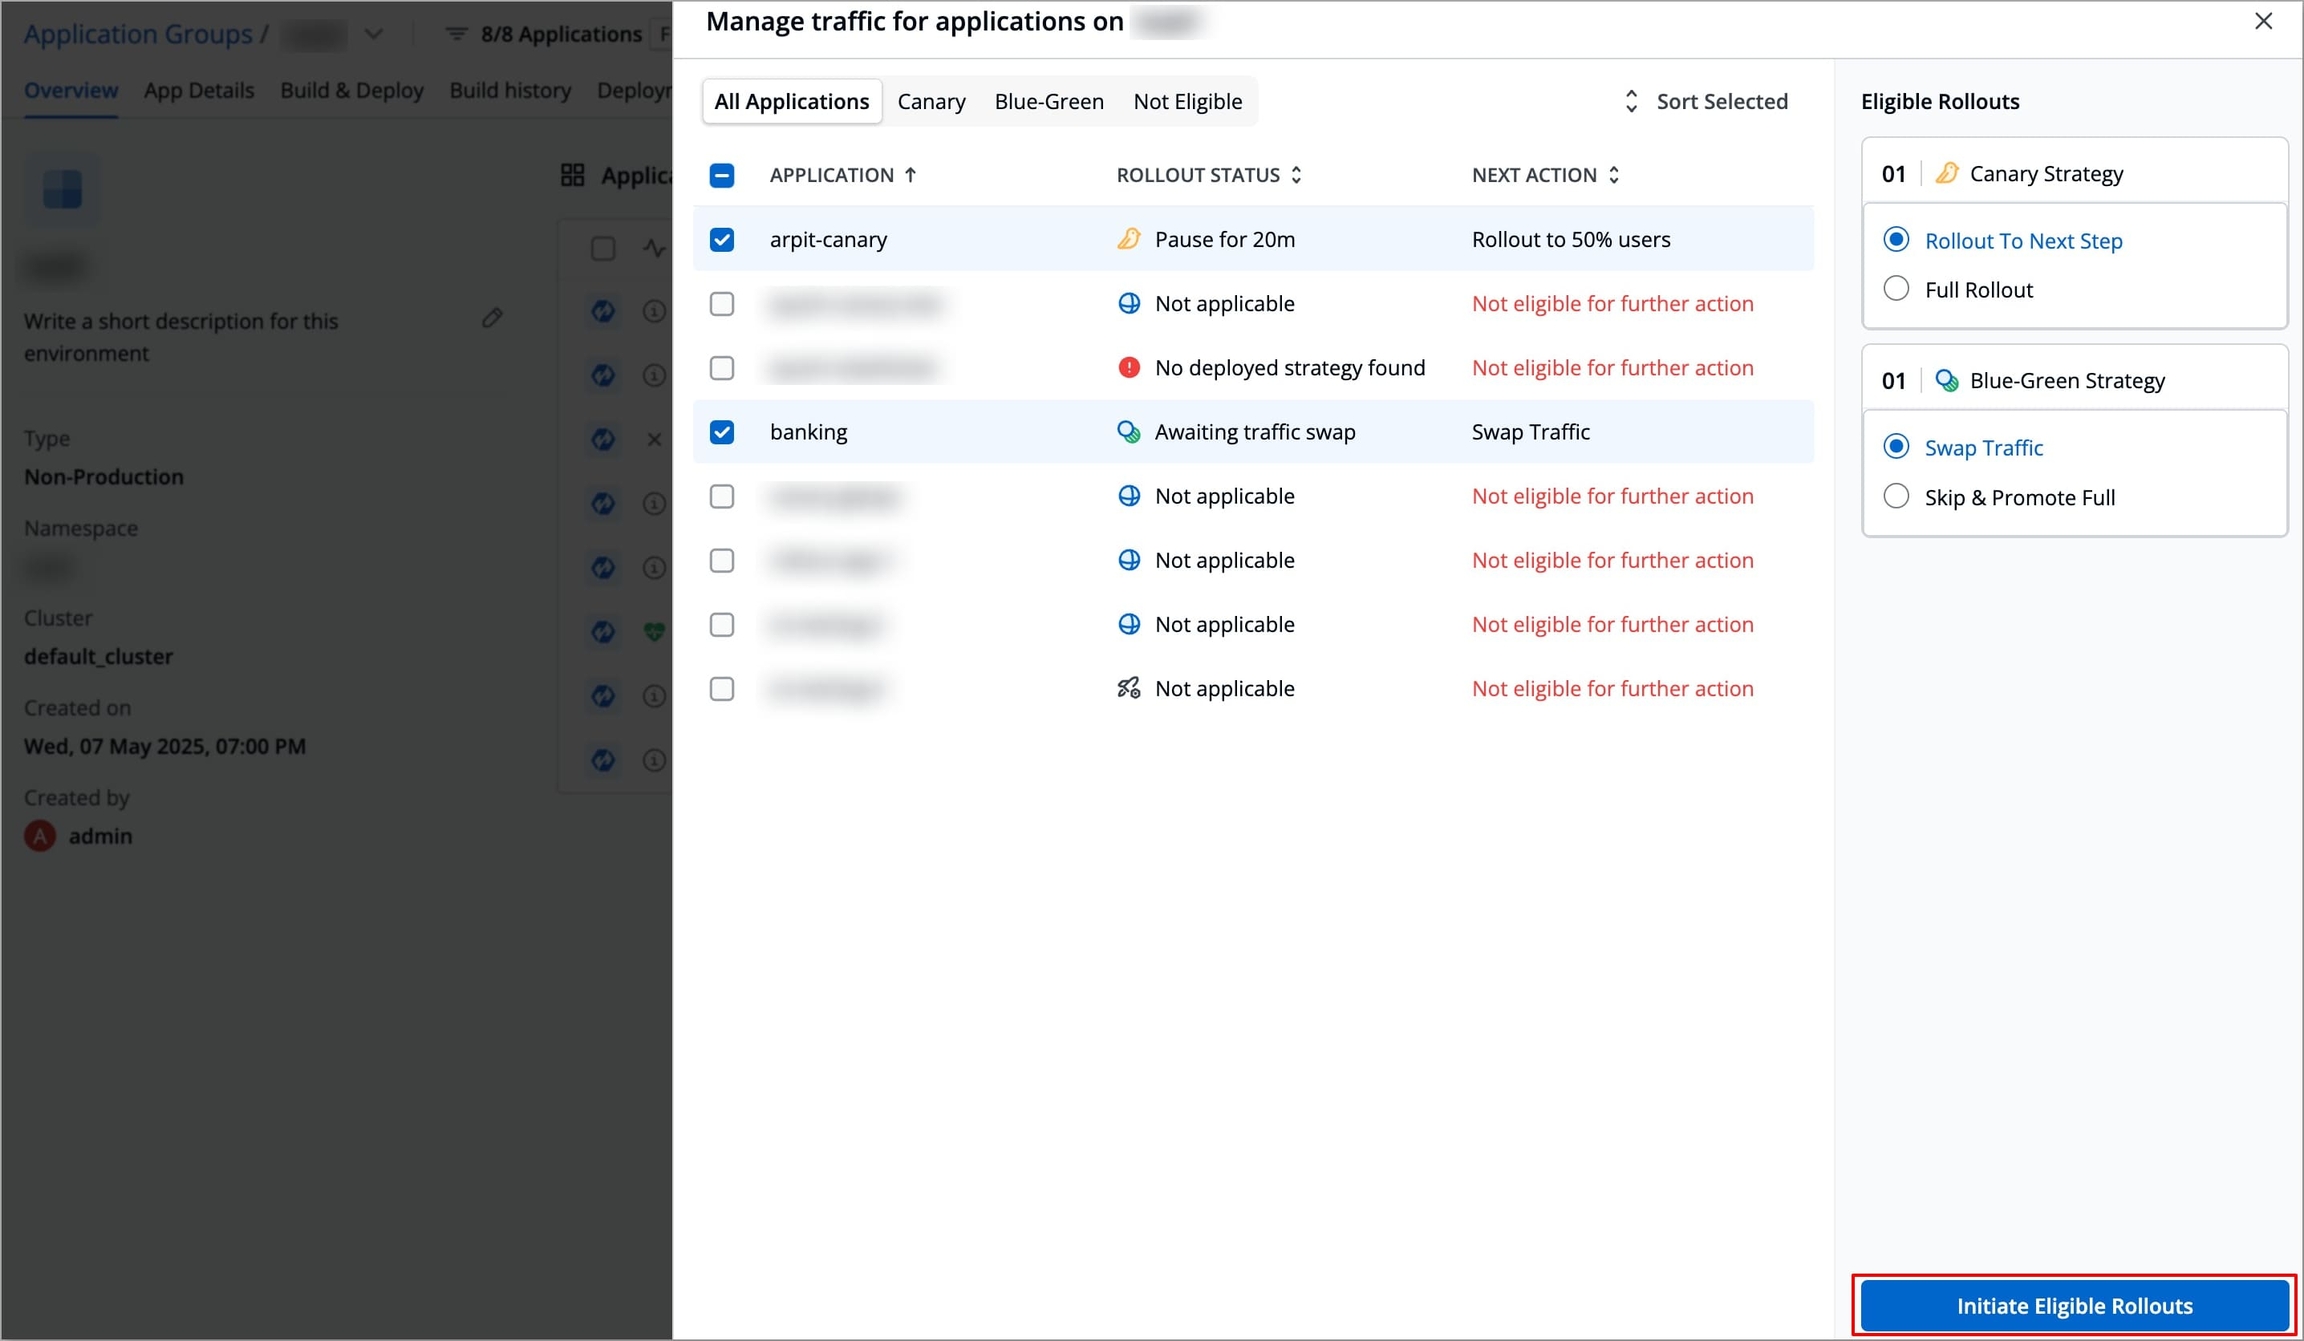Uncheck the banking application checkbox

[x=722, y=432]
